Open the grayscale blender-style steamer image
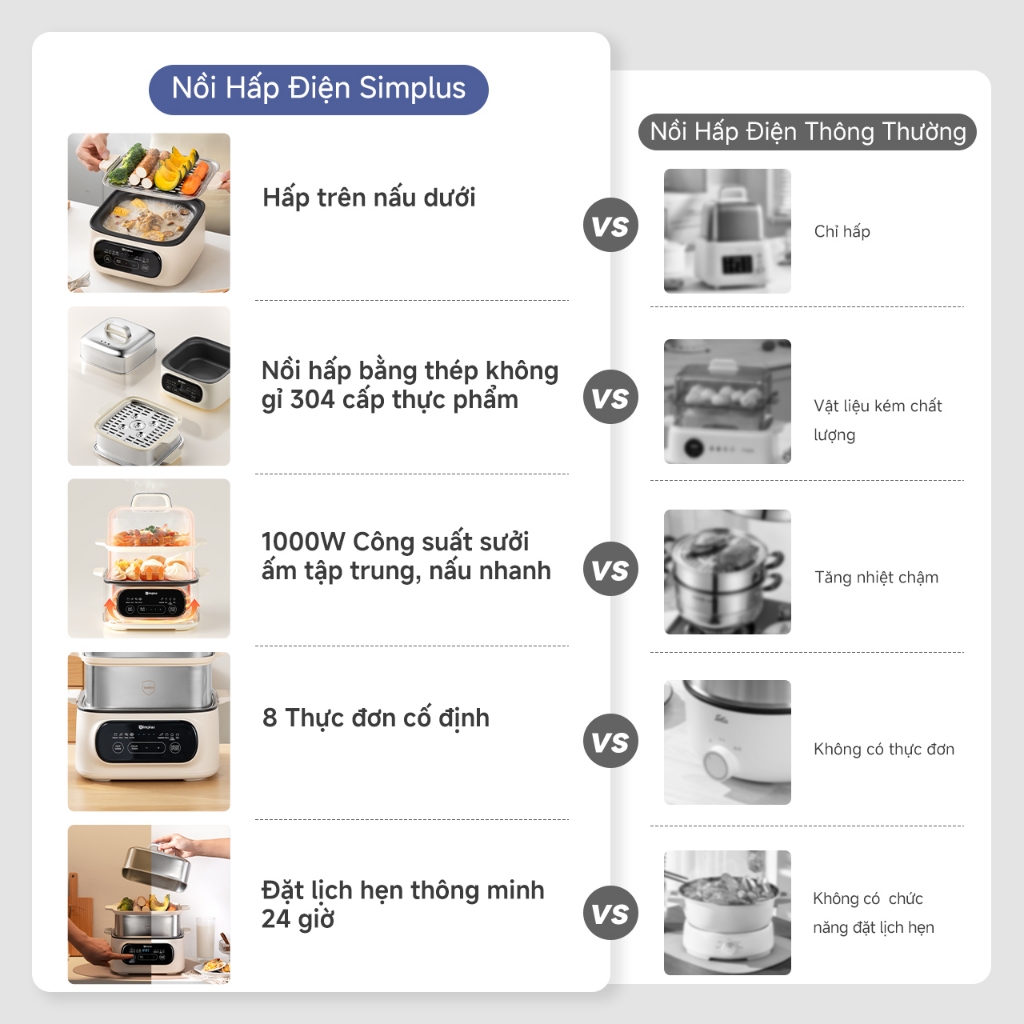This screenshot has height=1024, width=1024. point(728,231)
